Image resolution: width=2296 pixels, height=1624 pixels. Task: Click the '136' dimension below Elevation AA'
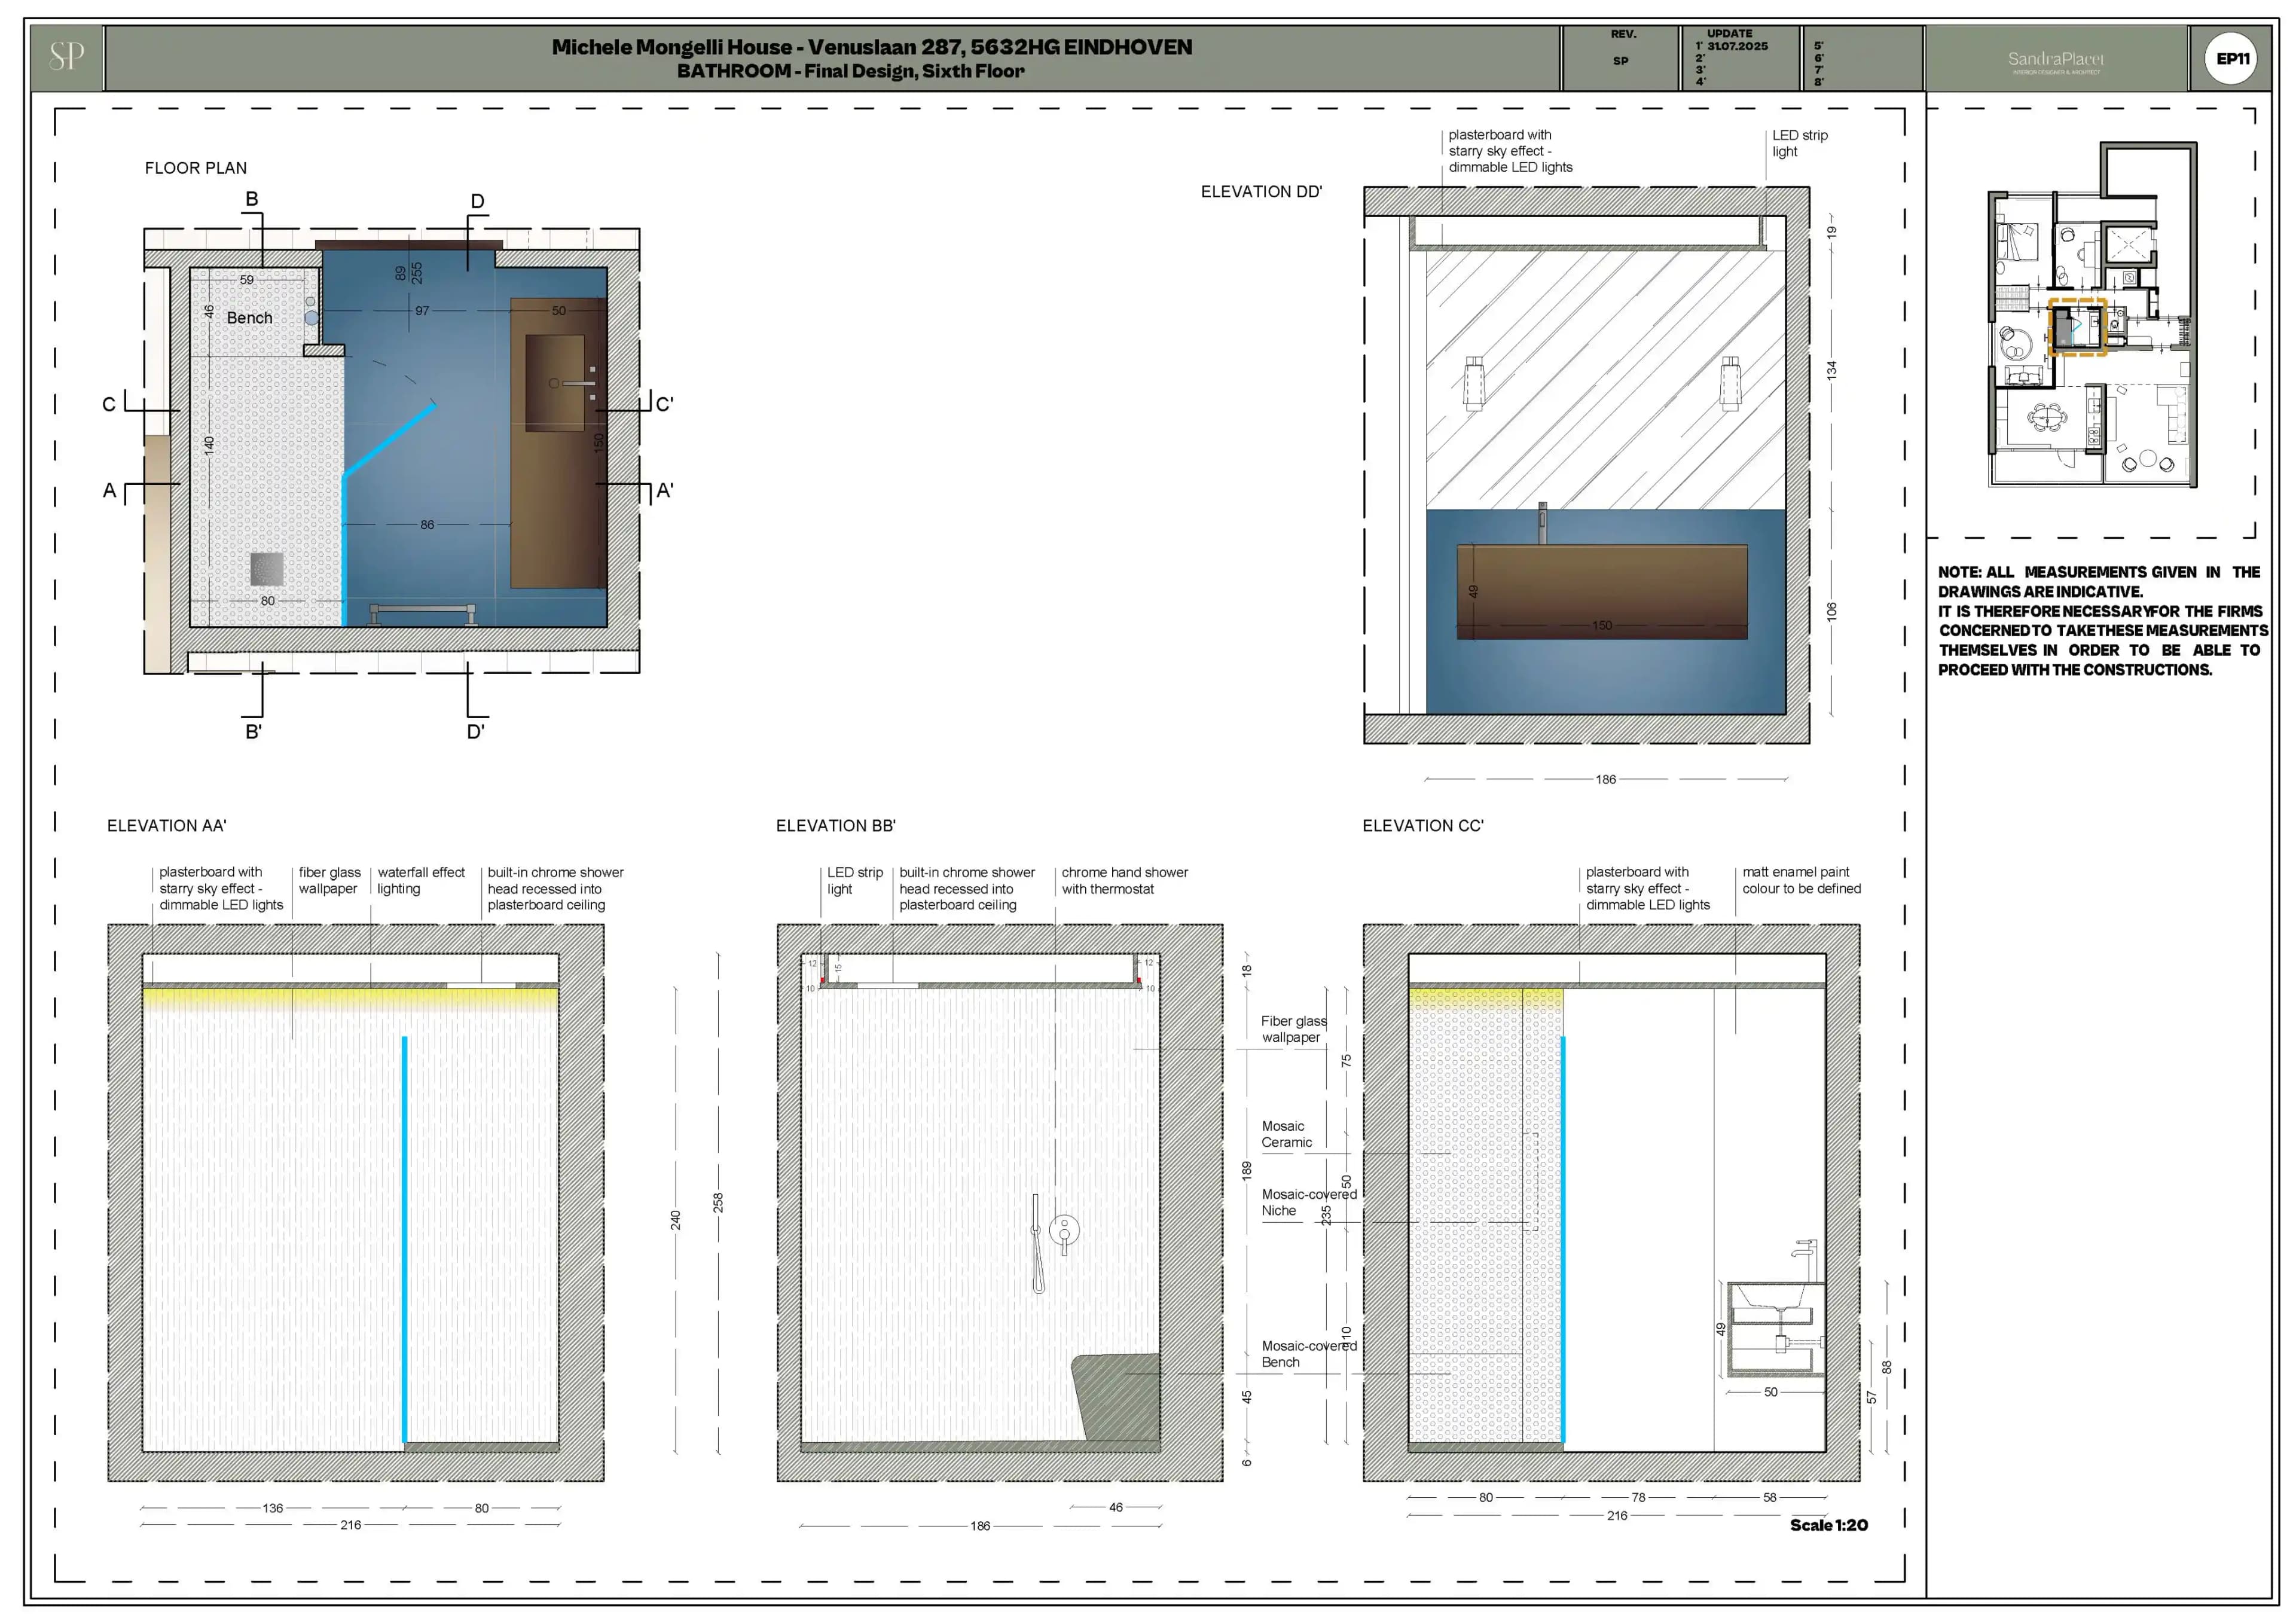click(x=273, y=1508)
